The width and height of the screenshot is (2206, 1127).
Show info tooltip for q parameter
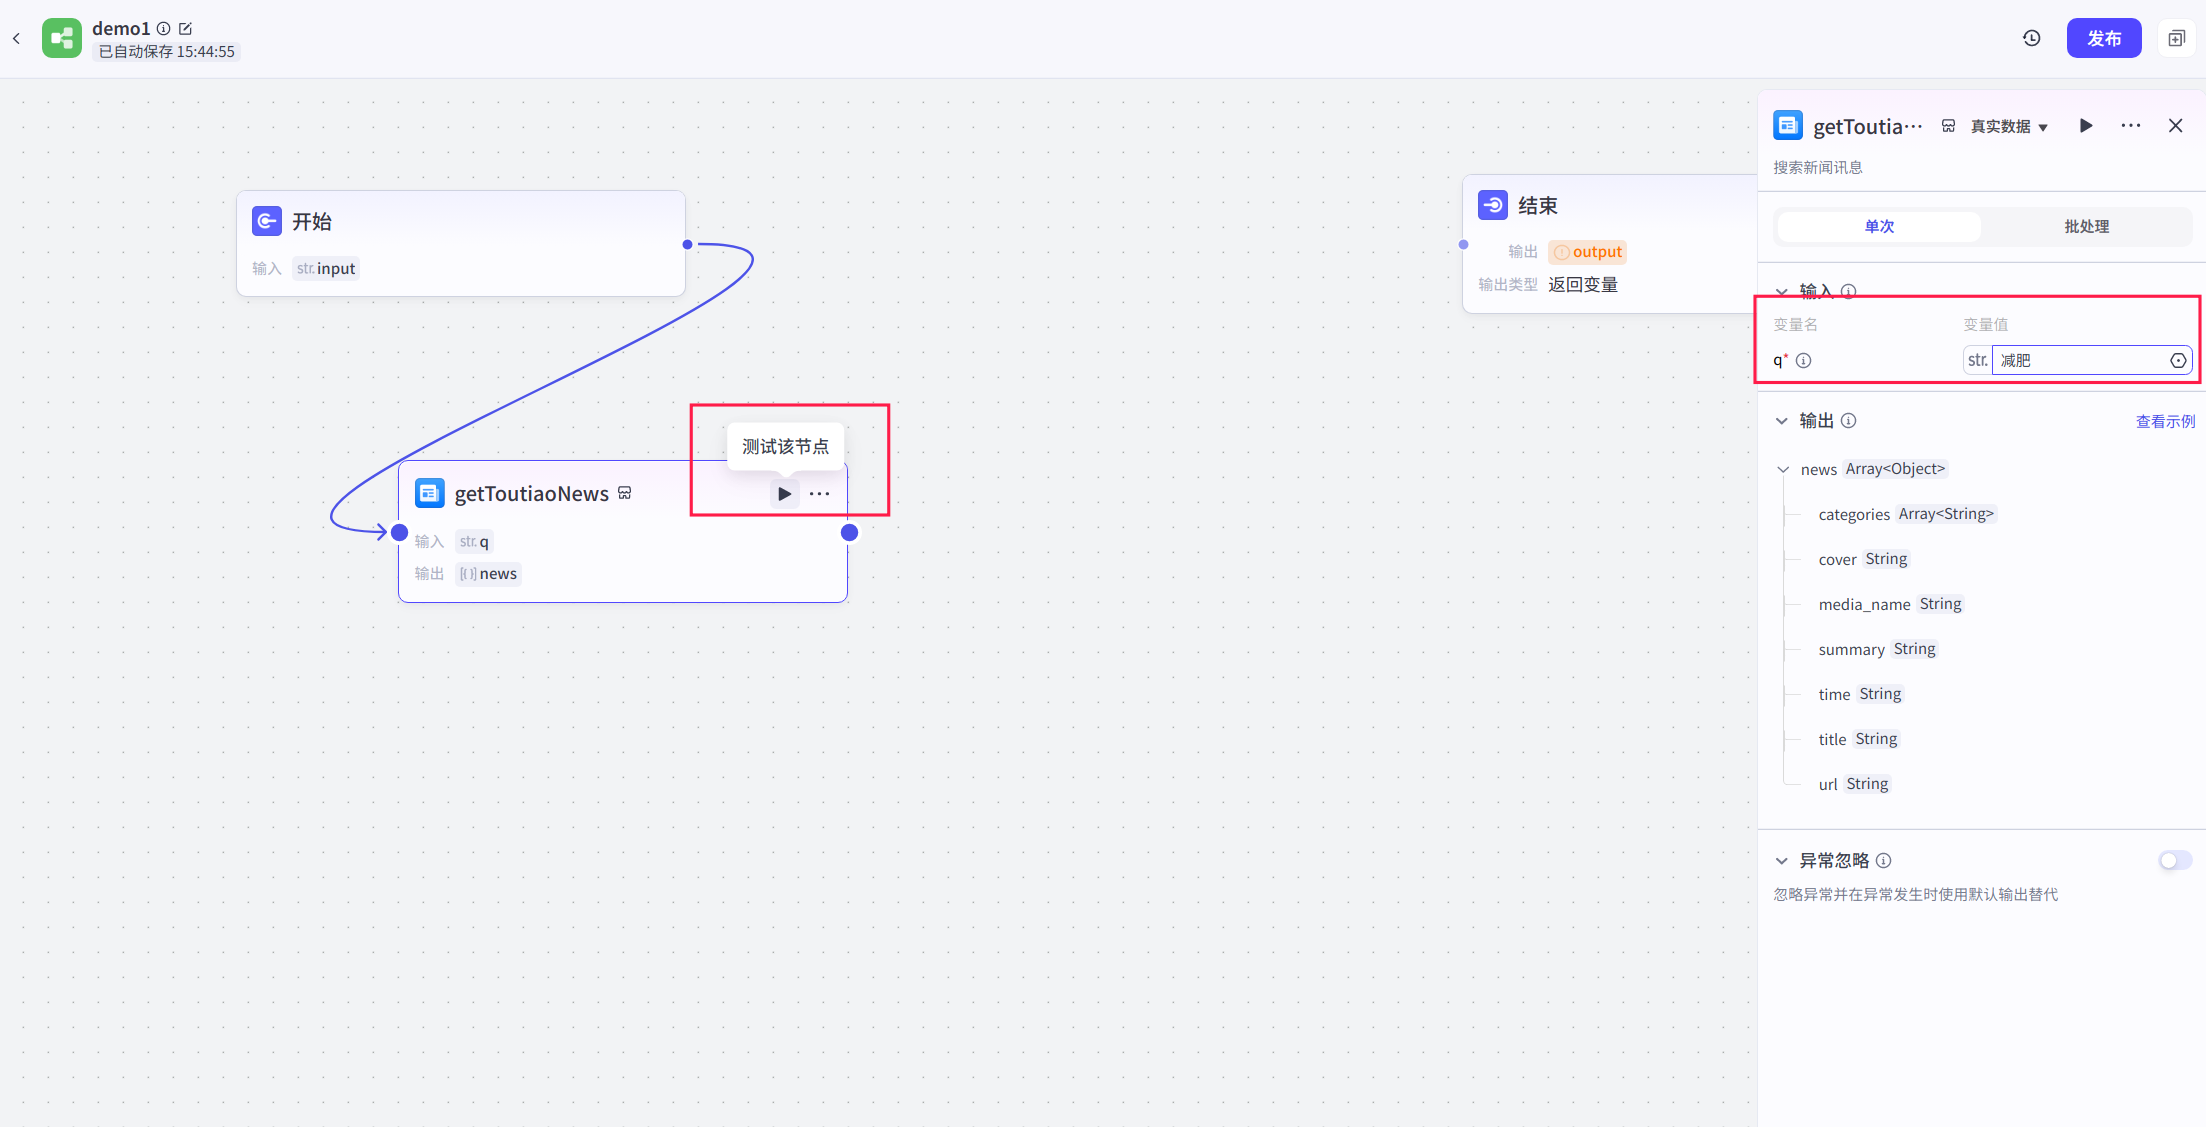pos(1804,360)
